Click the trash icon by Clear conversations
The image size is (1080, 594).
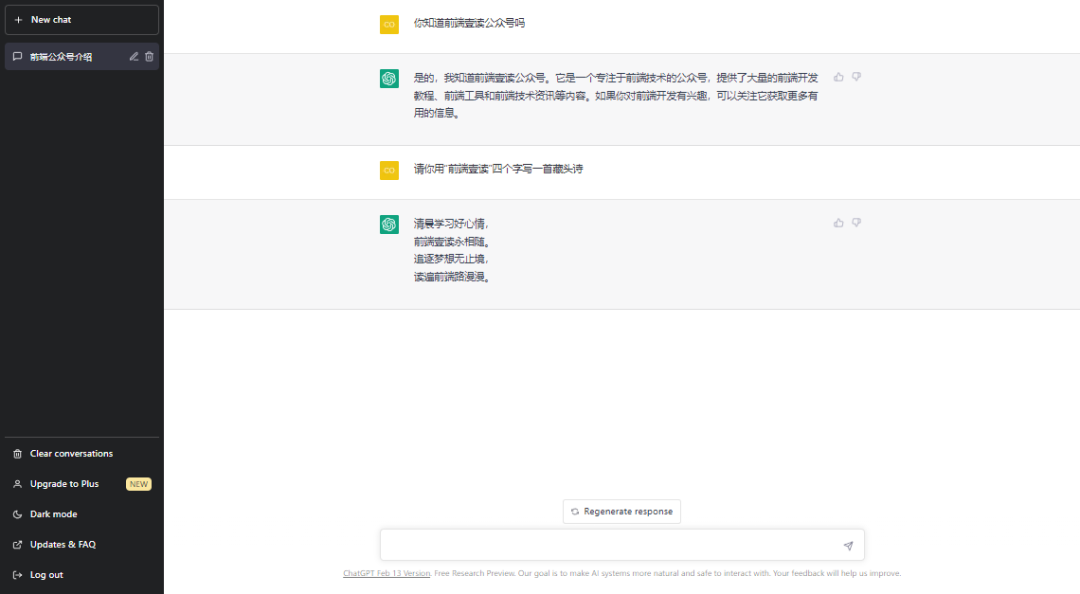[x=18, y=453]
